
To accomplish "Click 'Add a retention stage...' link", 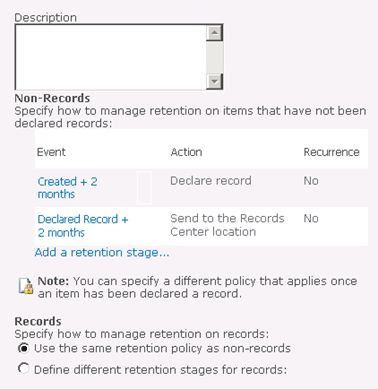I will point(102,252).
